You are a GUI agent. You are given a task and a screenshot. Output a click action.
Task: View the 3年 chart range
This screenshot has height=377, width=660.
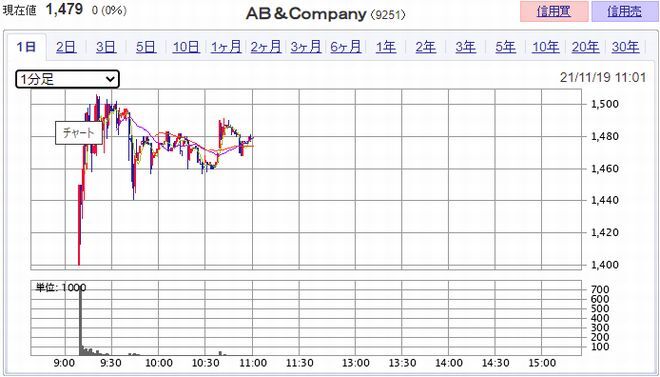pyautogui.click(x=466, y=47)
